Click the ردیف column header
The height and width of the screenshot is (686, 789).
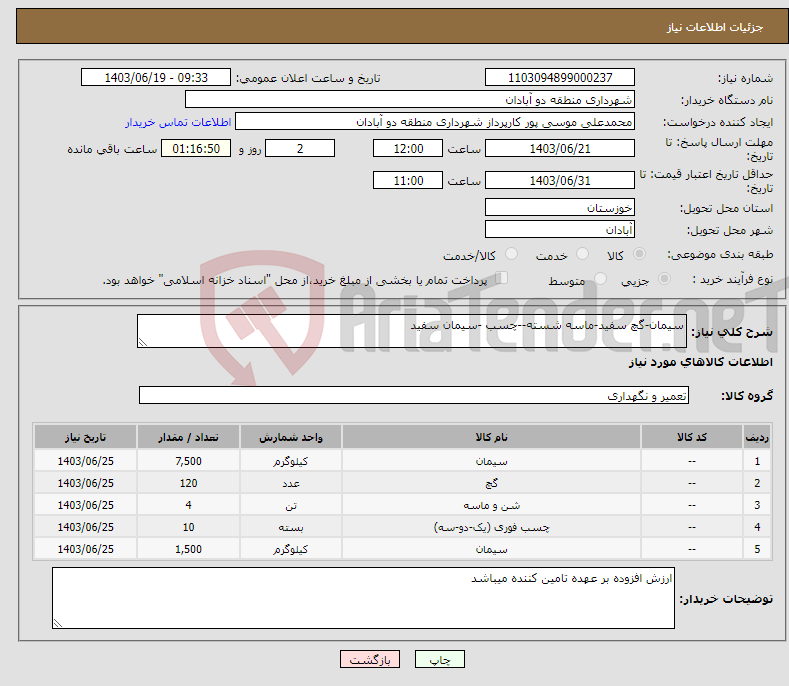757,437
